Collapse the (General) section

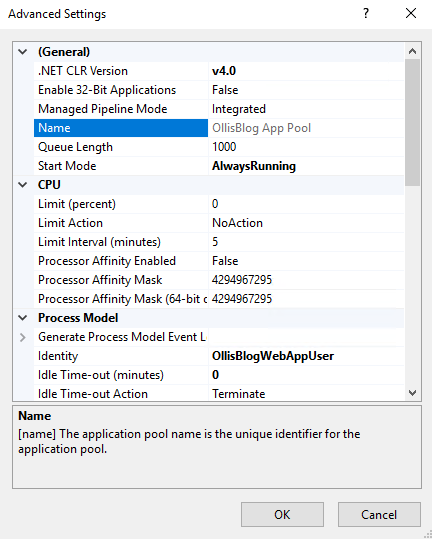coord(23,52)
